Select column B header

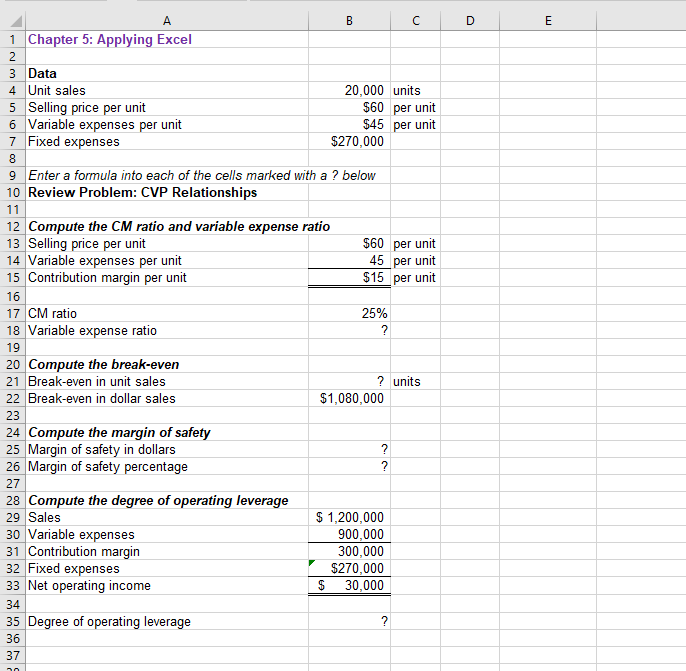tap(349, 21)
